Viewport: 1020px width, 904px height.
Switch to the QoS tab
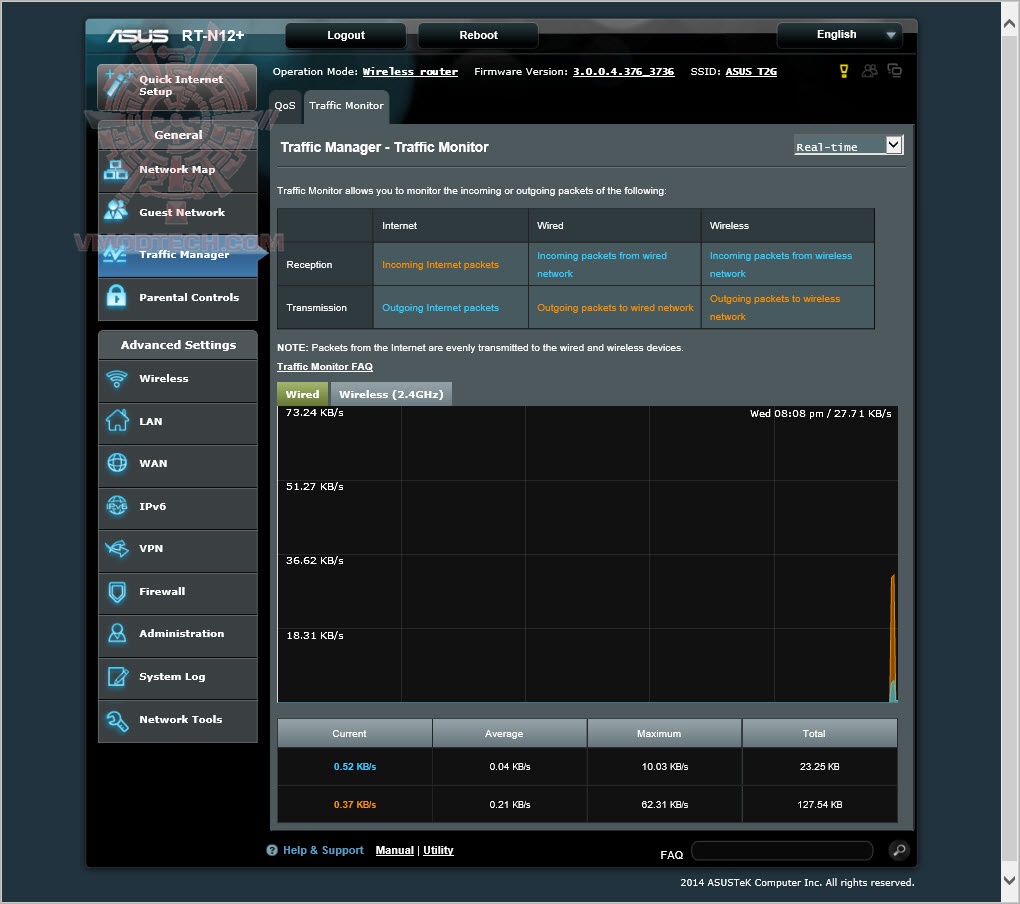tap(285, 106)
